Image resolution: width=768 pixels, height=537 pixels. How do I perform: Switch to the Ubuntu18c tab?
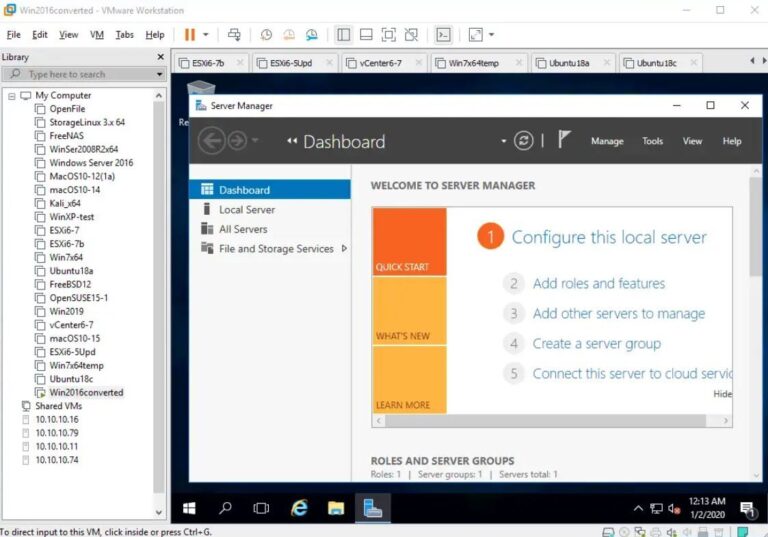coord(656,63)
